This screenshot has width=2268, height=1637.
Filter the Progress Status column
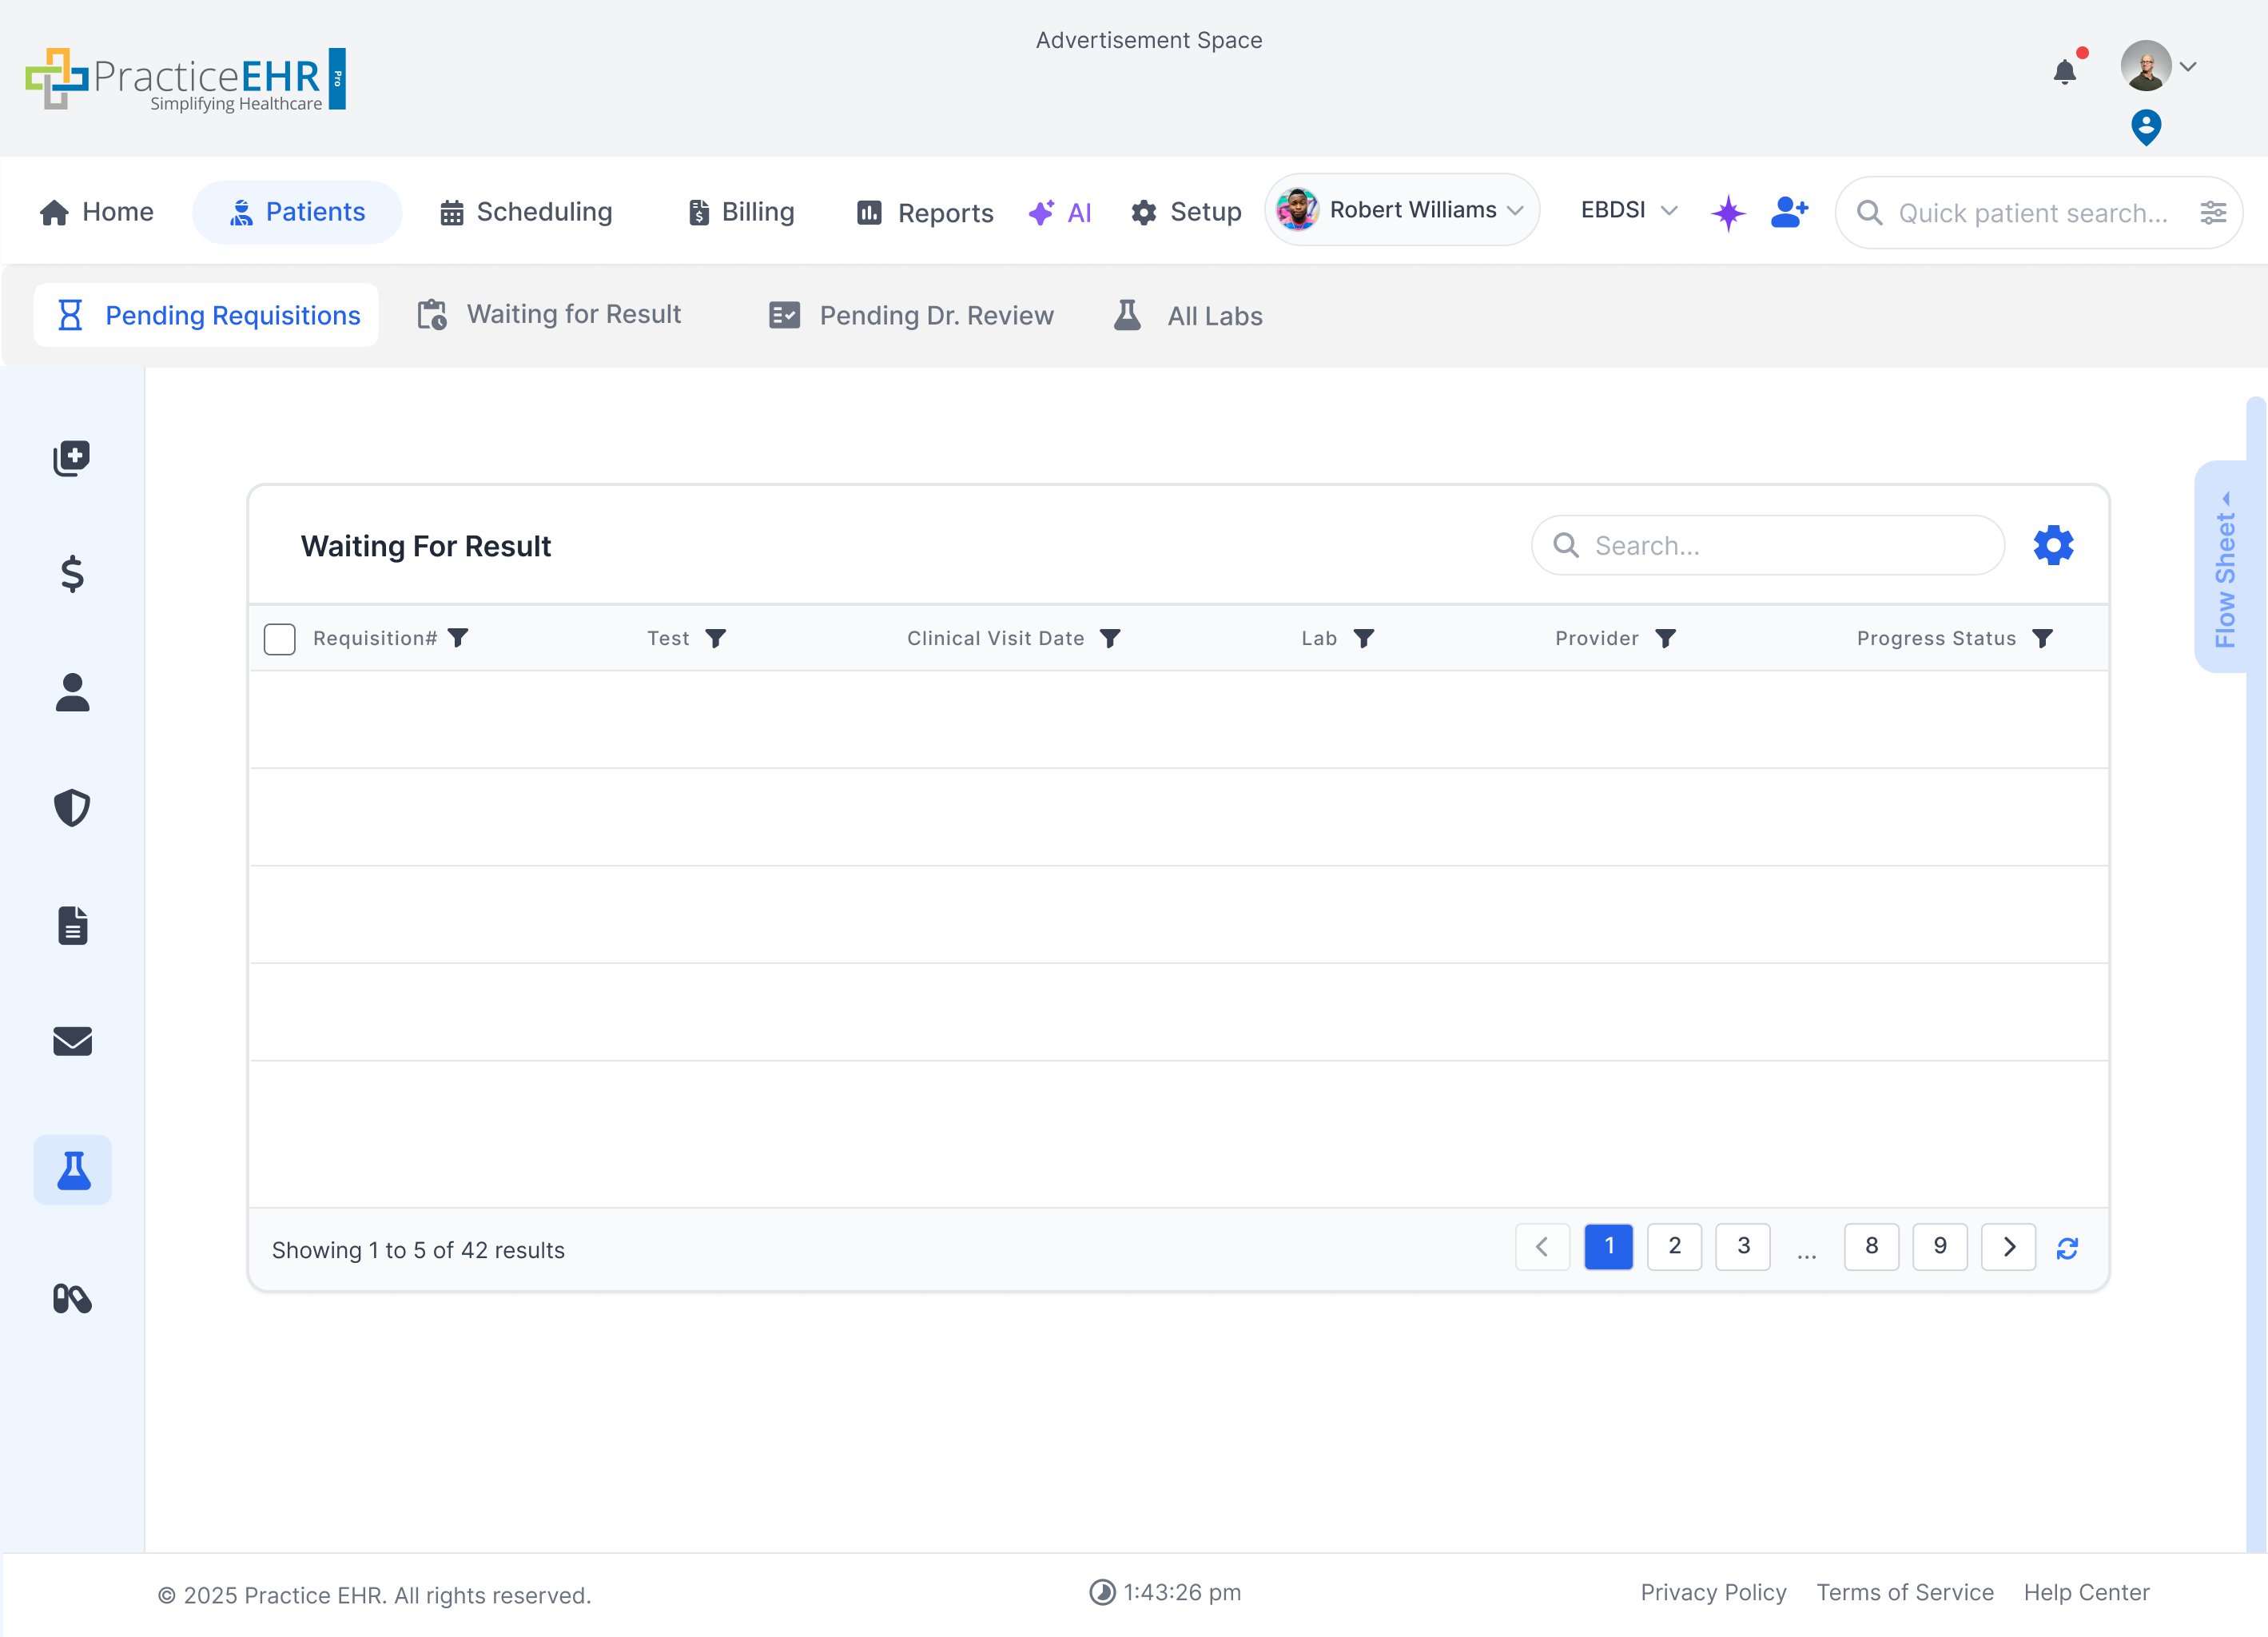coord(2042,638)
